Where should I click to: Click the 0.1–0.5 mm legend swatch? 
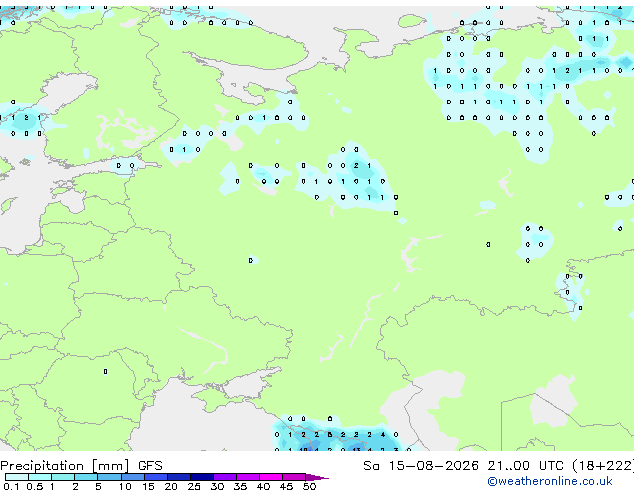[17, 477]
